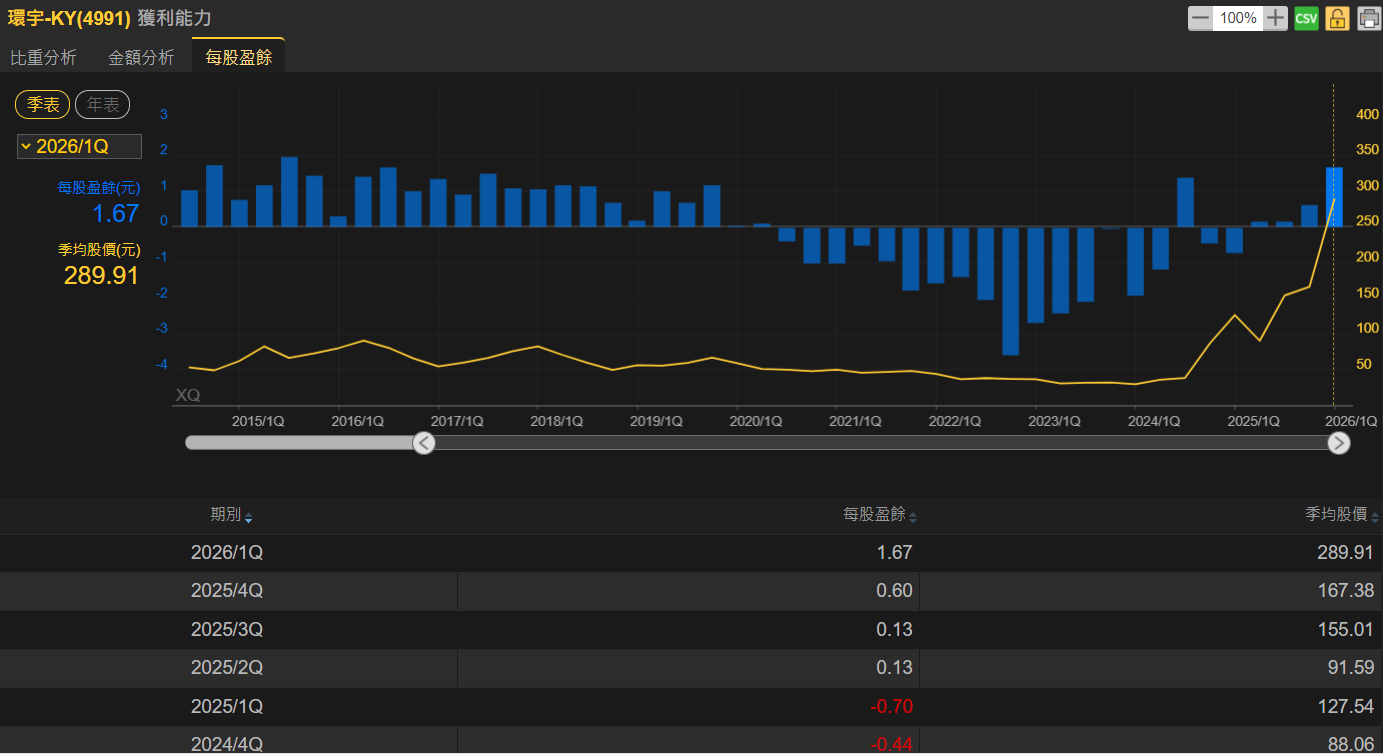This screenshot has width=1383, height=755.
Task: Sort table by 期別 column arrow
Action: pyautogui.click(x=249, y=517)
